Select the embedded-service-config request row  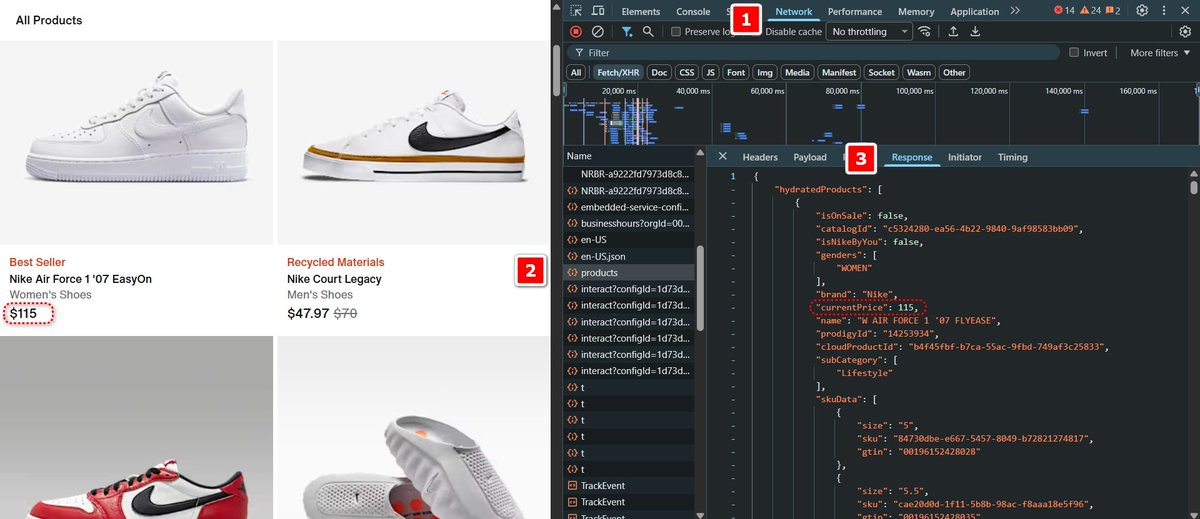coord(630,207)
